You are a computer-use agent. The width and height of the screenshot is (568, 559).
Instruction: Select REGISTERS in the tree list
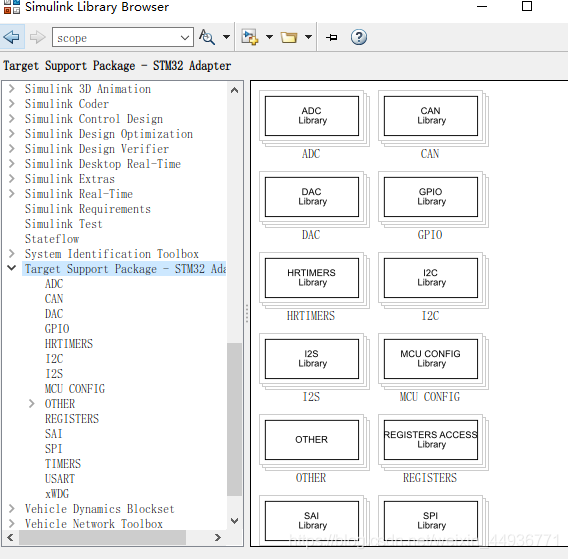(x=72, y=419)
